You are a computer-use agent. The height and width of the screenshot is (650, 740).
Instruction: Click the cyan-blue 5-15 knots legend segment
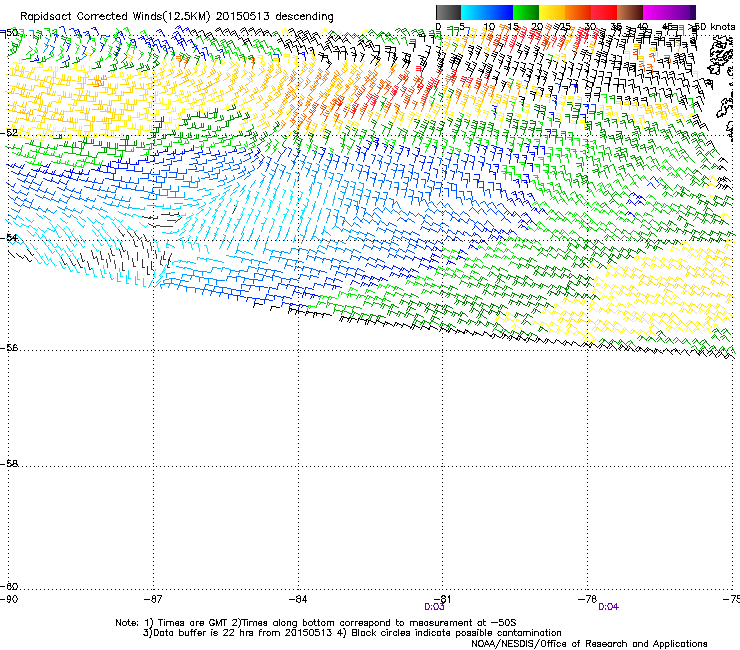[487, 12]
